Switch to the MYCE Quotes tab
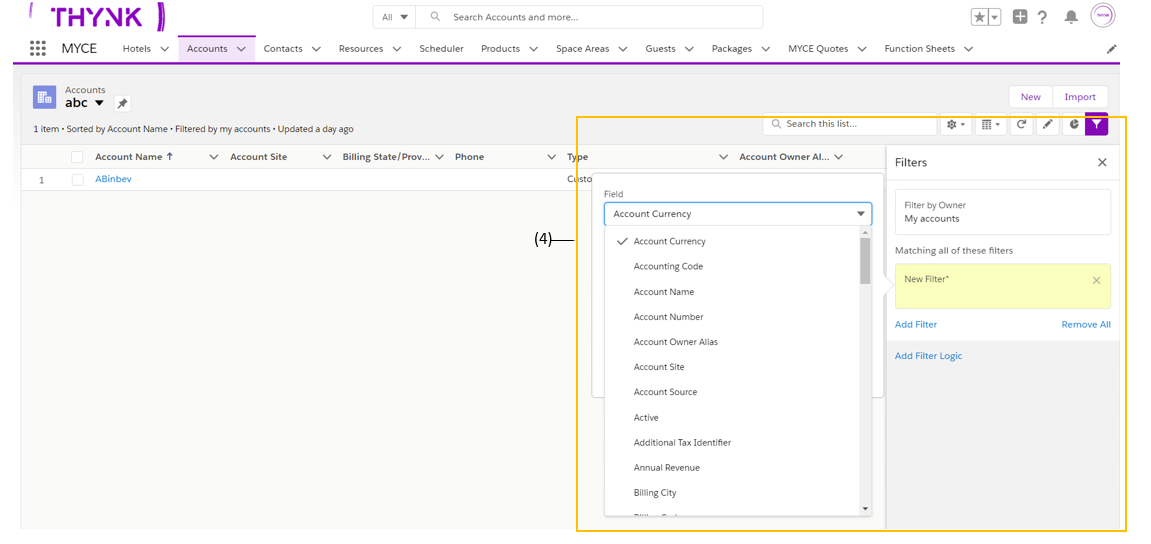 pos(818,49)
